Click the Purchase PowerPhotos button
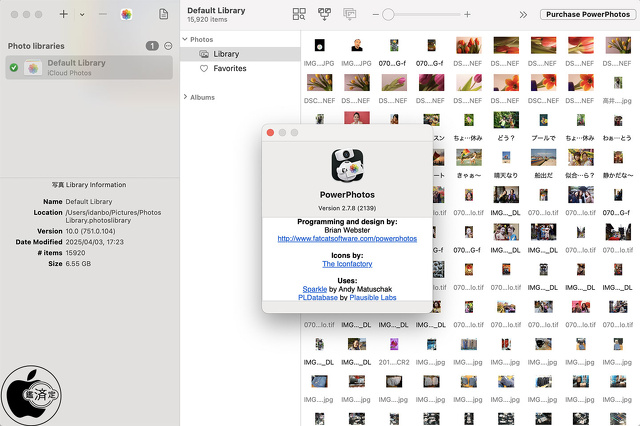The image size is (640, 426). [x=586, y=15]
